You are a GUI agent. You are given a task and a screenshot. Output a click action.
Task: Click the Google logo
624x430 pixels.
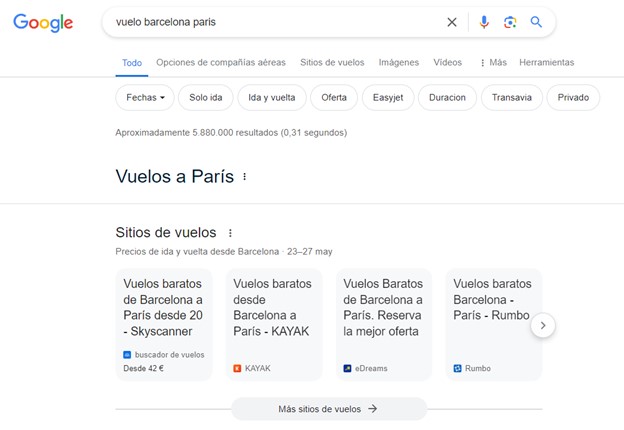pos(43,23)
